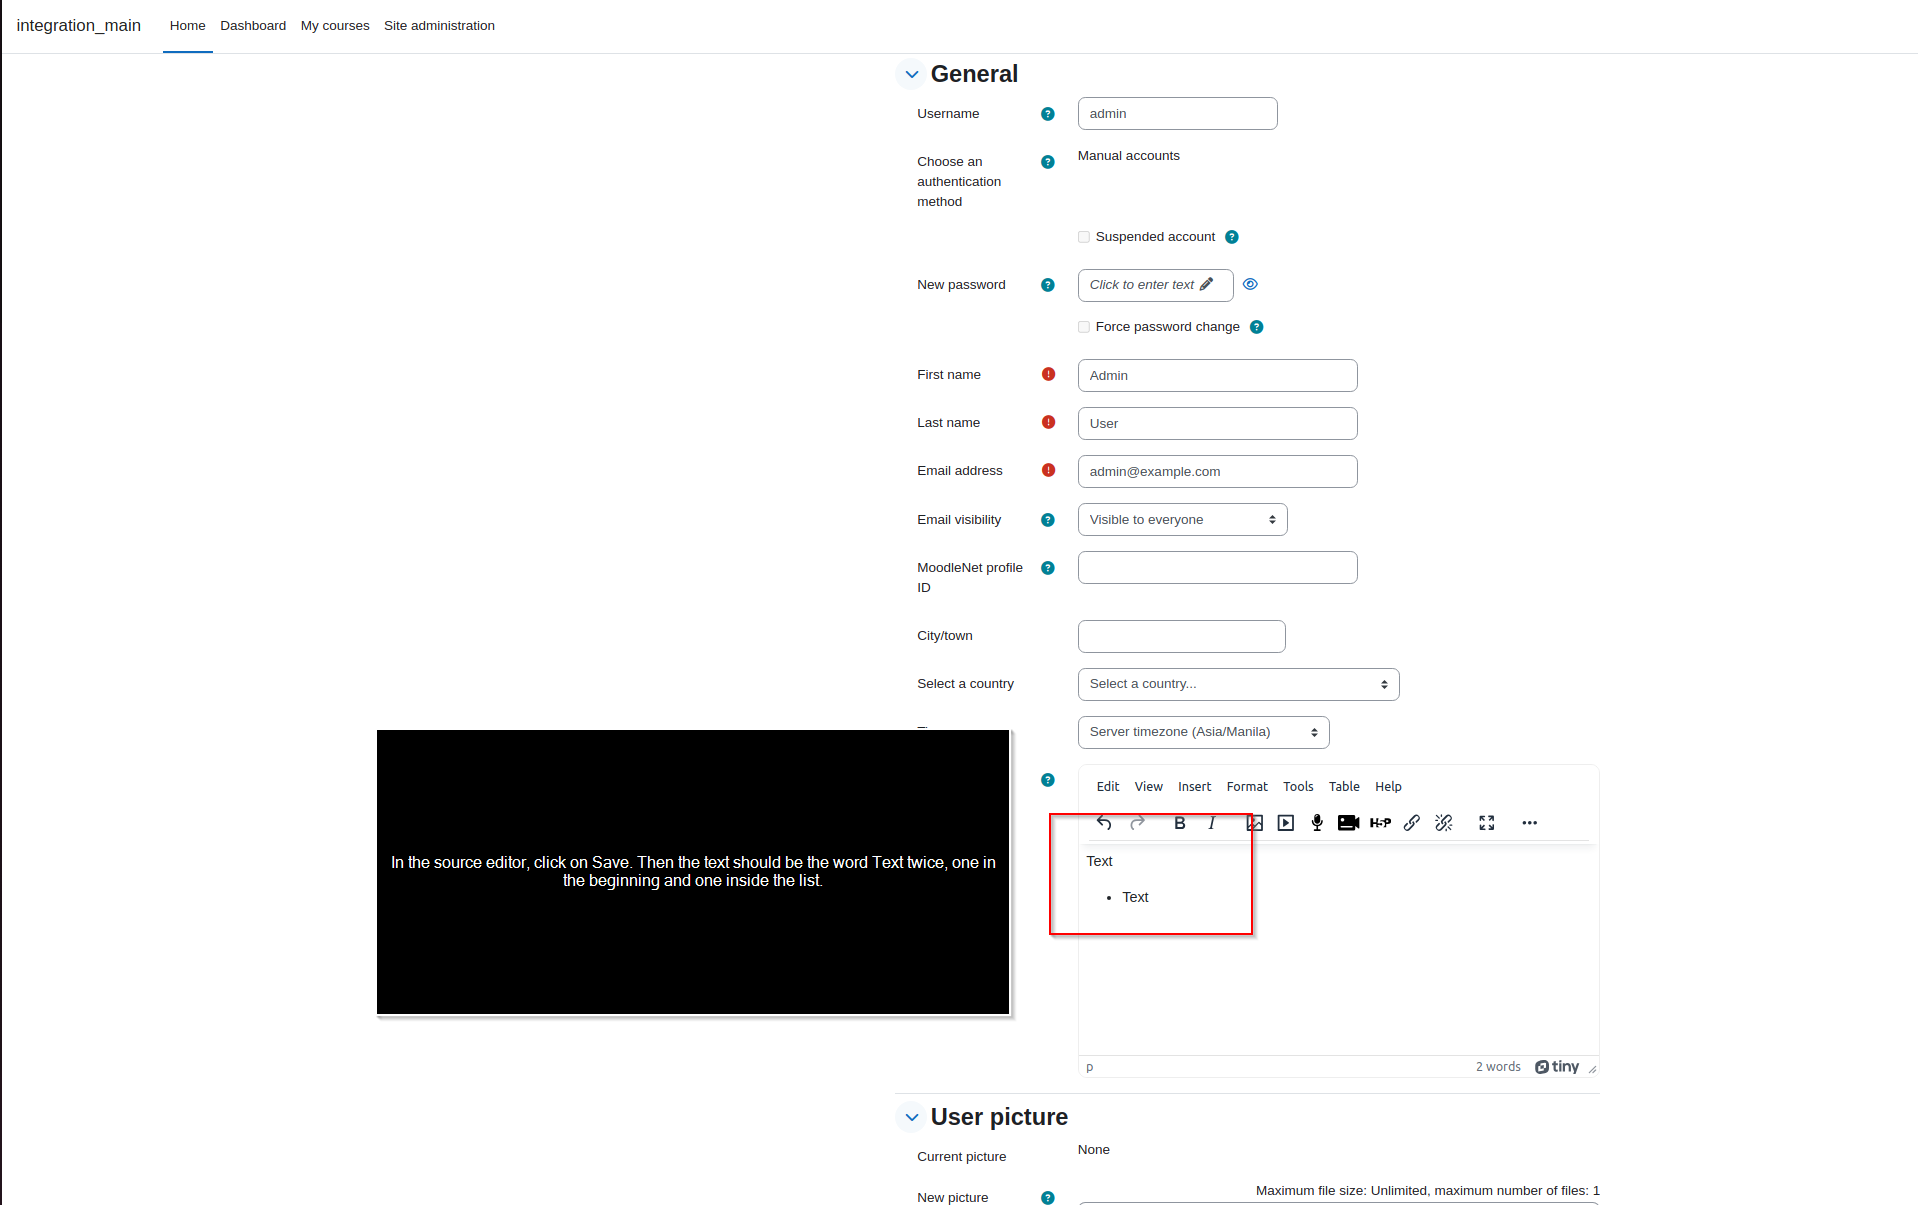Open help for New password

pos(1048,285)
